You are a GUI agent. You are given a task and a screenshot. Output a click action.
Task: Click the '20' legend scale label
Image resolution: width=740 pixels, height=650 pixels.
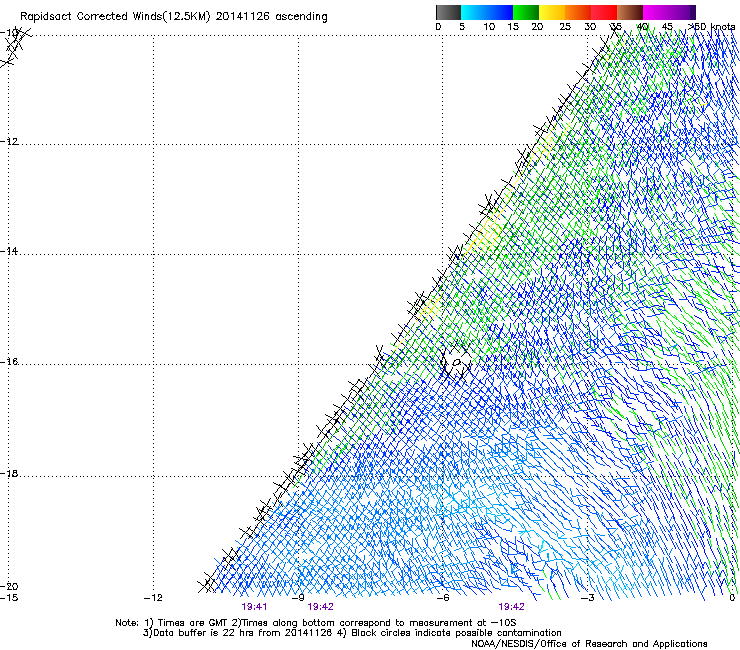tap(537, 27)
